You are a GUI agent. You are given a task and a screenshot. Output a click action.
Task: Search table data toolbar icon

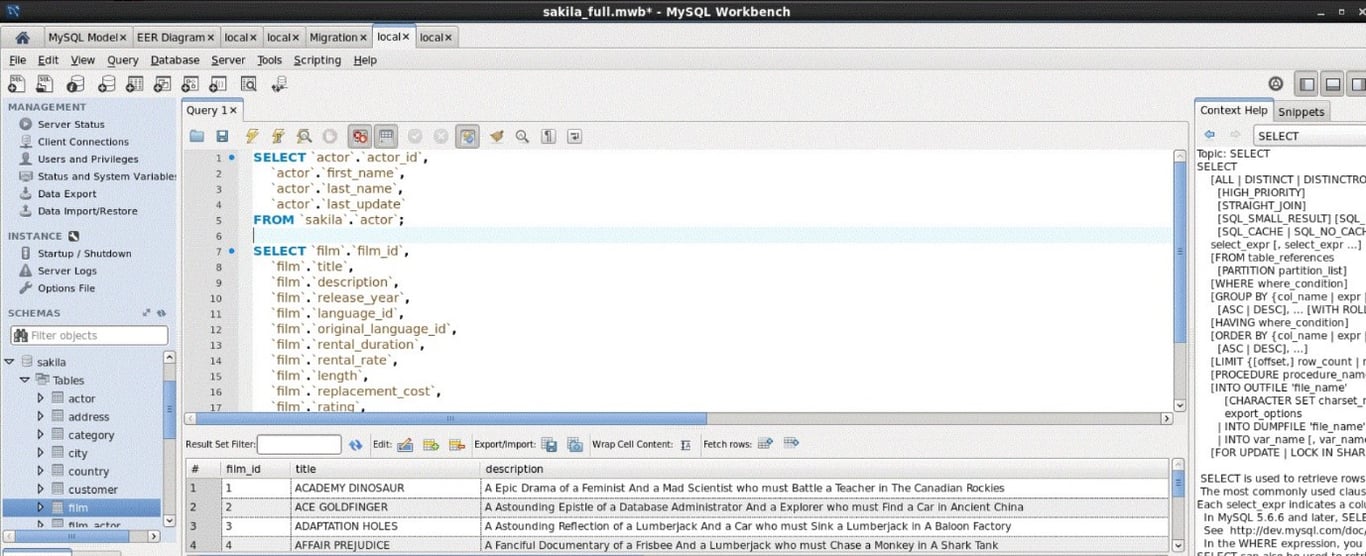[x=249, y=85]
